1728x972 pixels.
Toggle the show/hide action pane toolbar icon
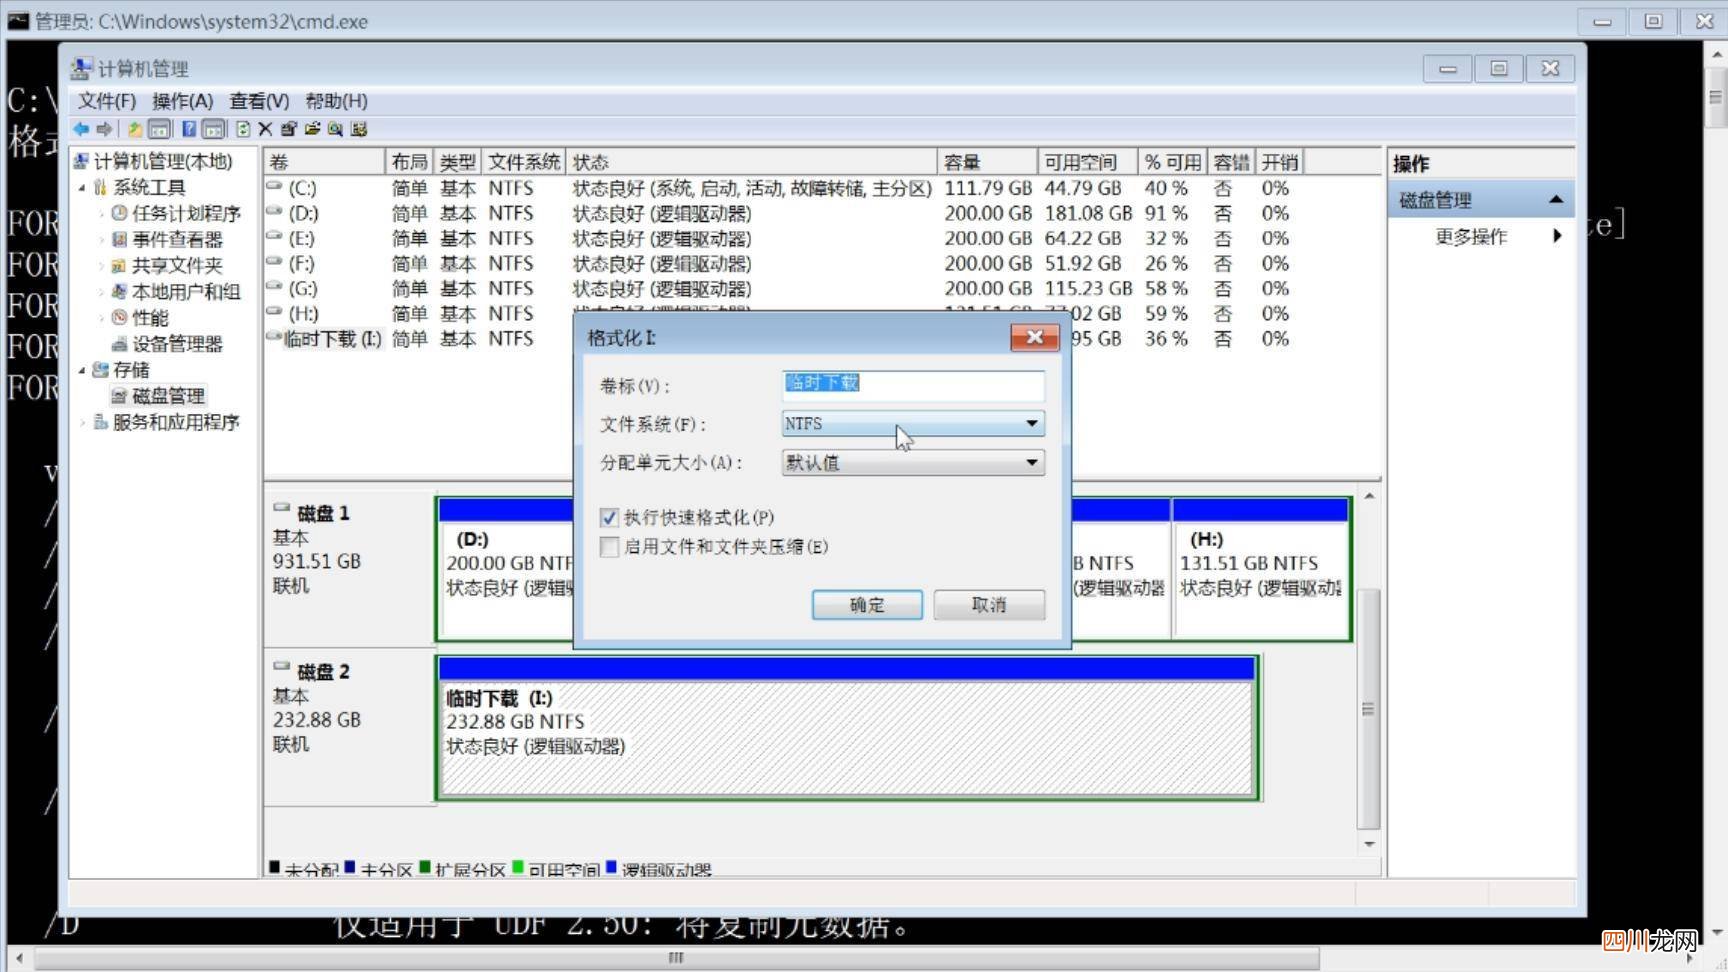point(213,129)
